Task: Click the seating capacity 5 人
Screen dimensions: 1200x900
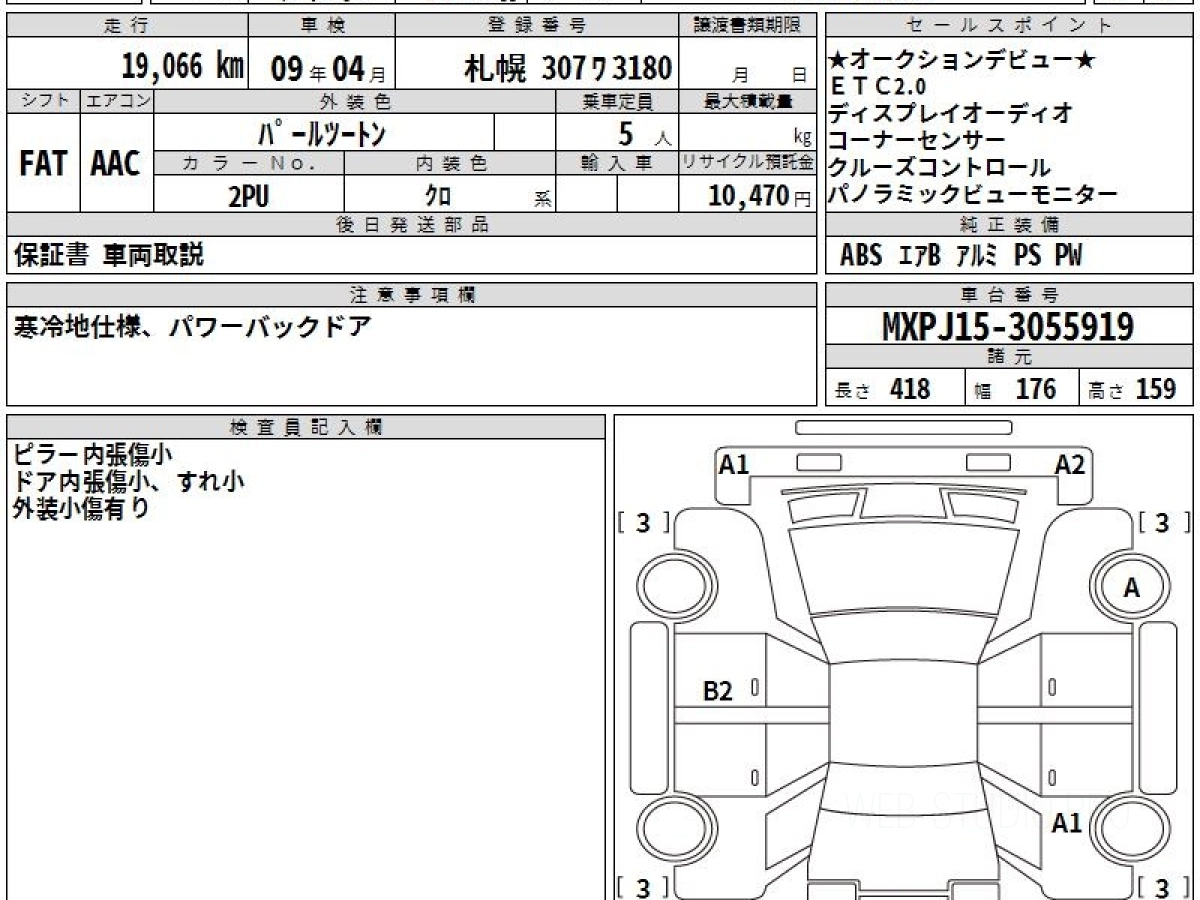Action: pos(645,133)
